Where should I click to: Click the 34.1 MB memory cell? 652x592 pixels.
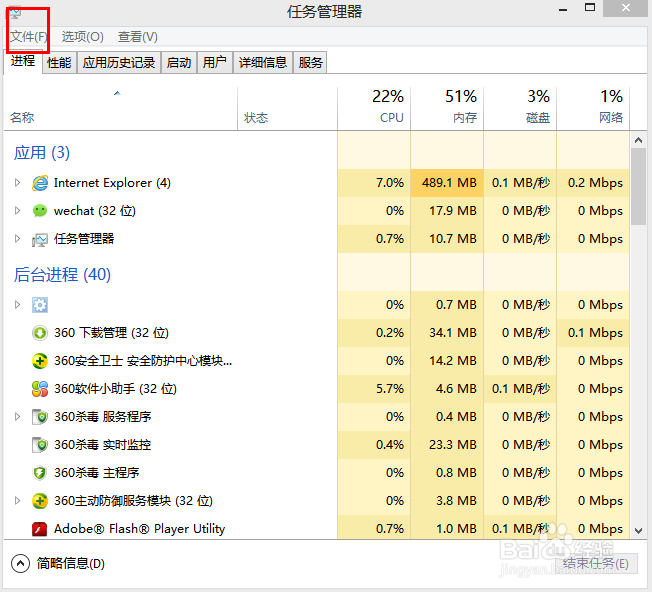click(x=447, y=333)
